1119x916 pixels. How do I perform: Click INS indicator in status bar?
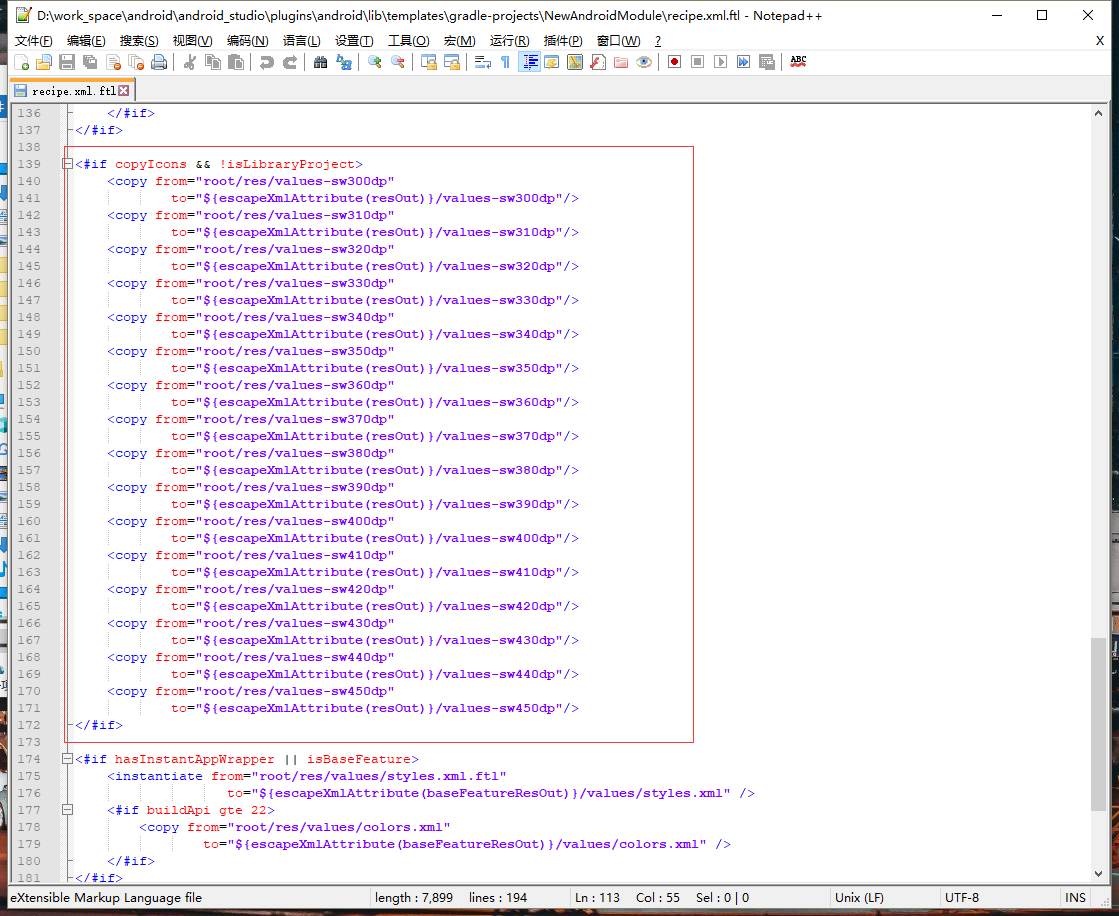pos(1075,898)
